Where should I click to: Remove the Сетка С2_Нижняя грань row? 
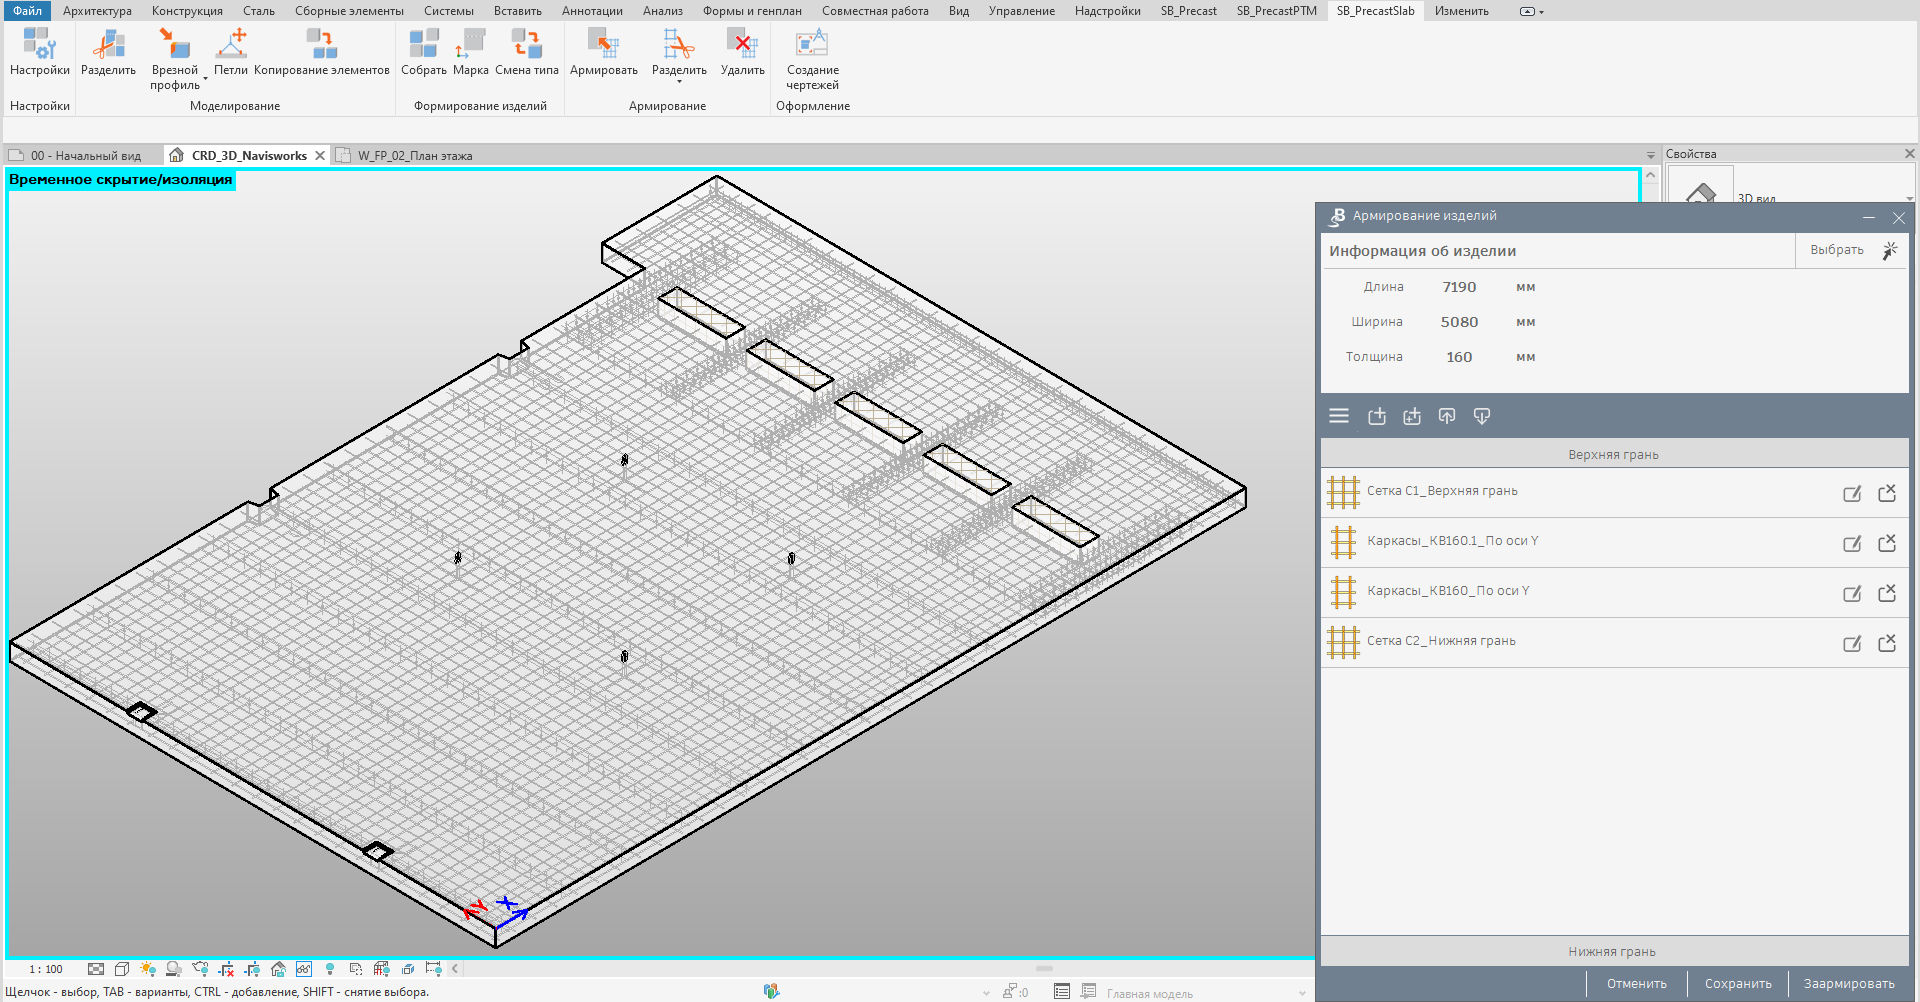1887,643
